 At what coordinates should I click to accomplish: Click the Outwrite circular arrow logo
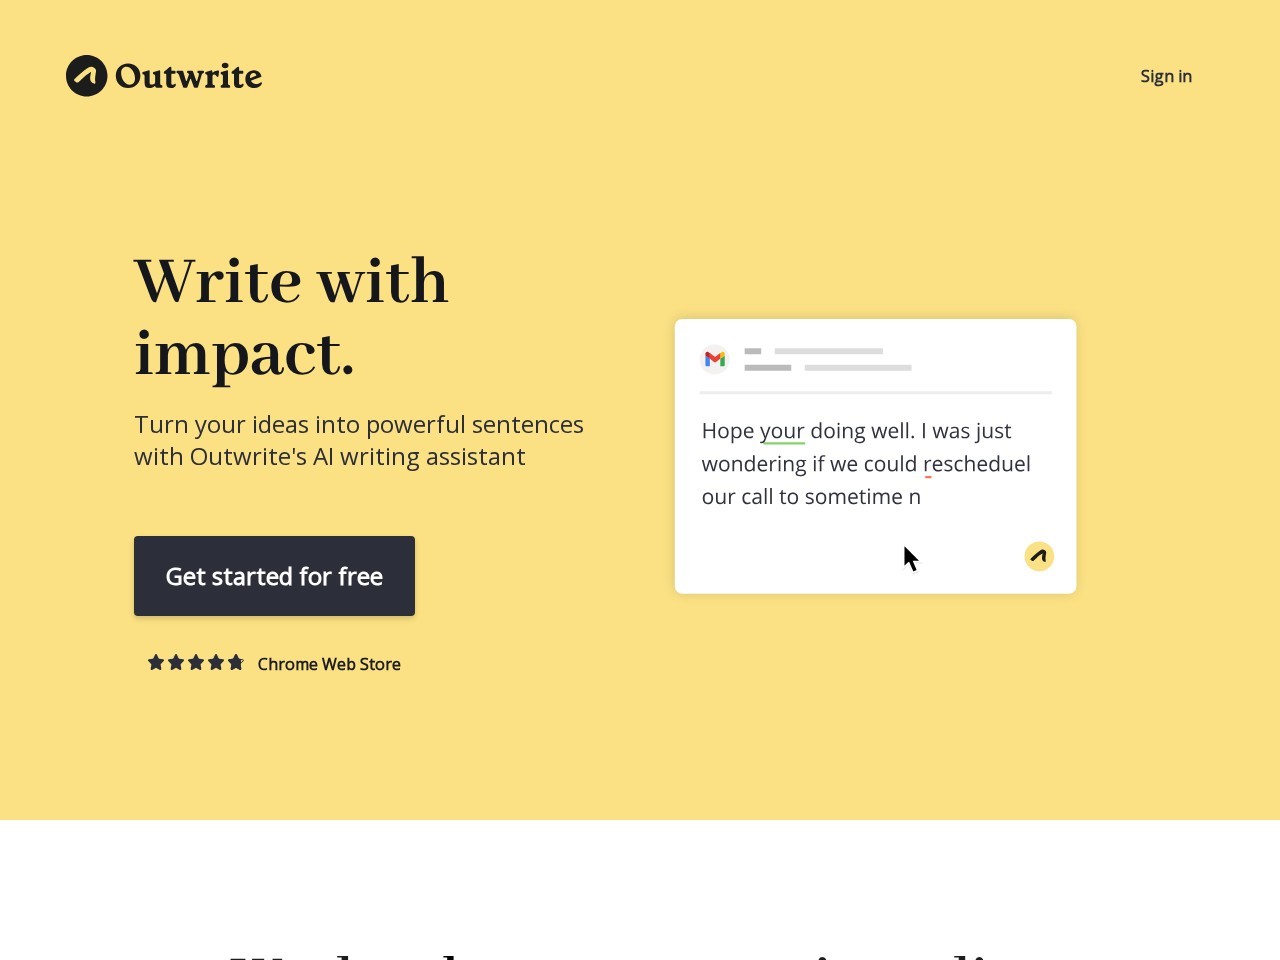pos(87,76)
